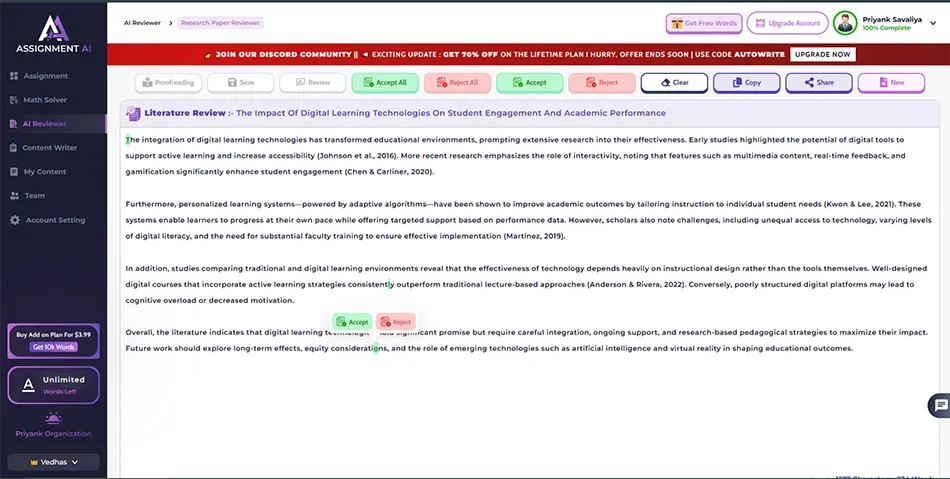The height and width of the screenshot is (479, 950).
Task: Open the Team section
Action: pyautogui.click(x=34, y=196)
